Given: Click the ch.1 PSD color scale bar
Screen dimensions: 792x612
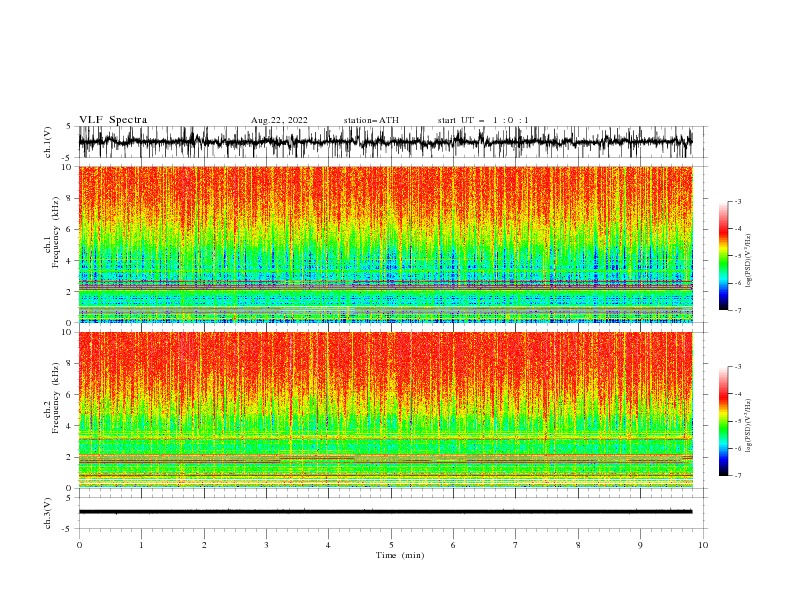Looking at the screenshot, I should tap(723, 256).
